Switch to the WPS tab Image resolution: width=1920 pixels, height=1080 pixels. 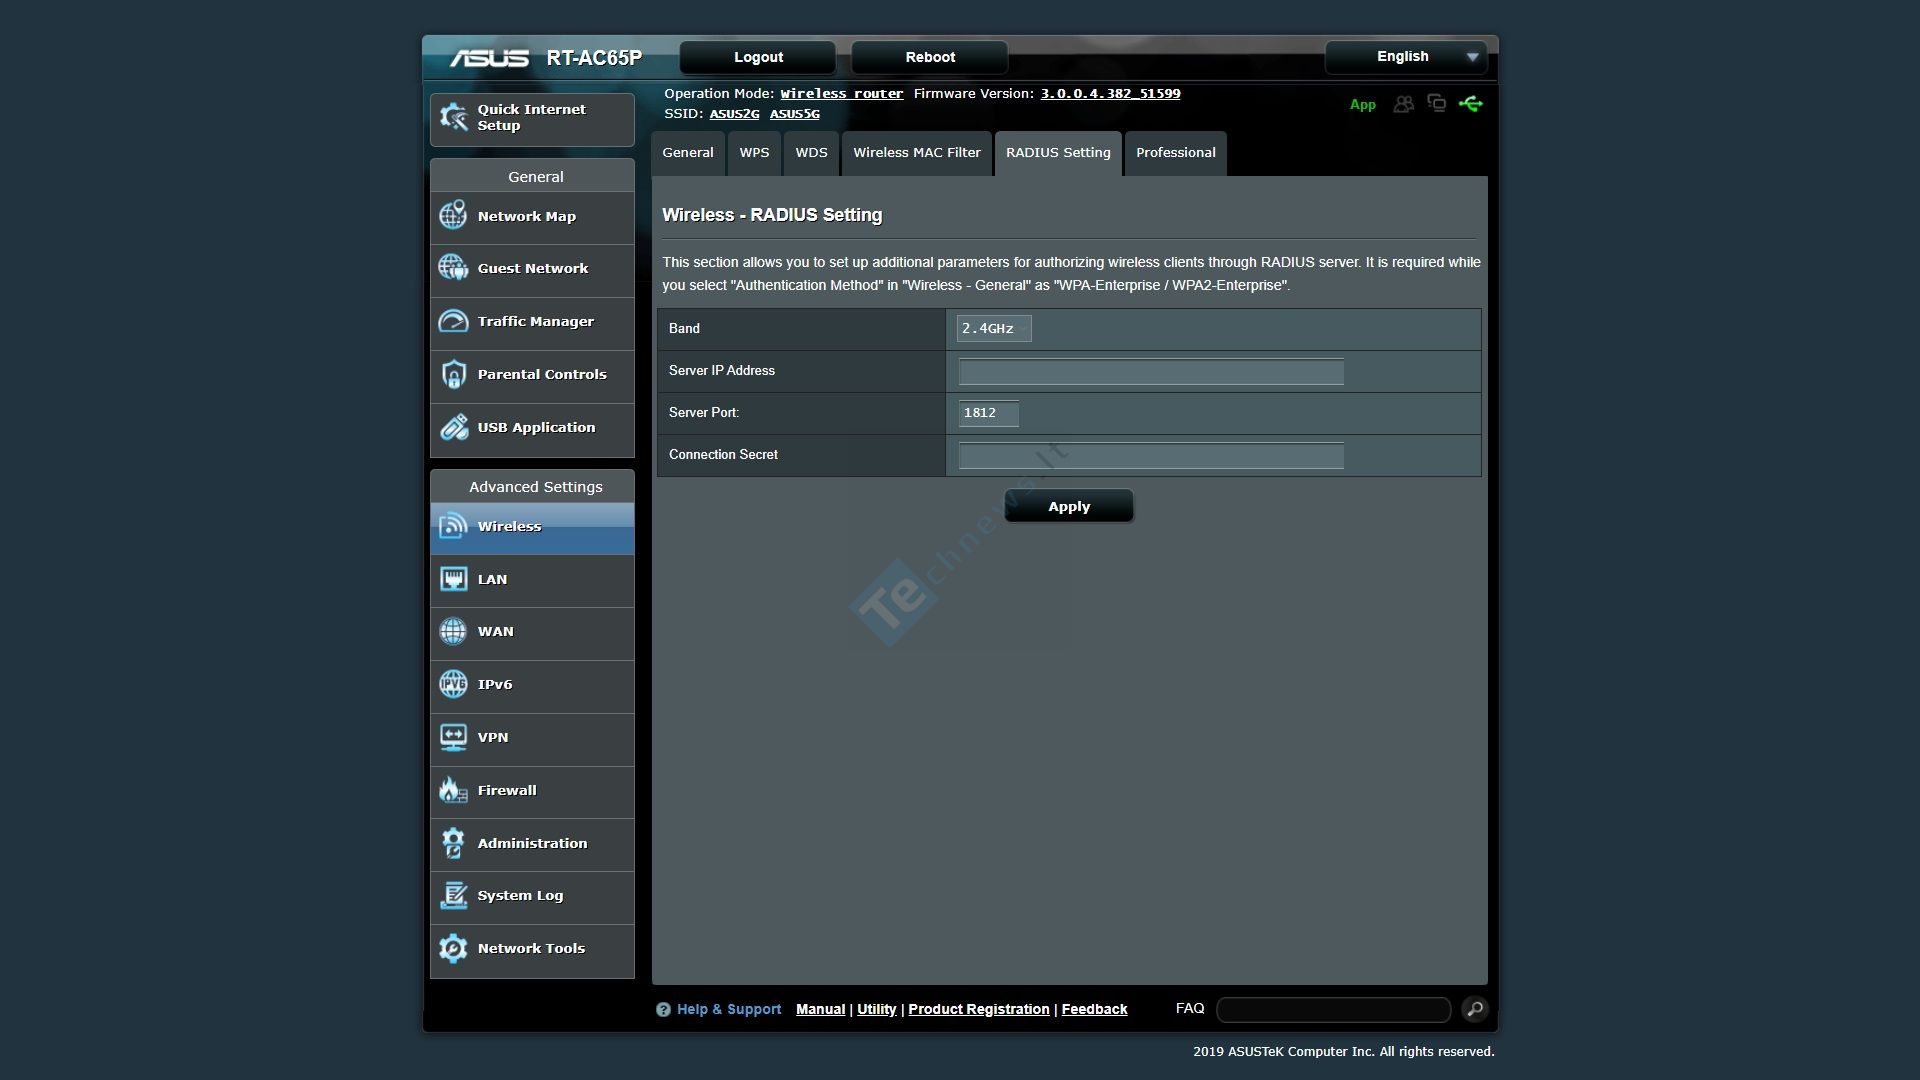click(x=754, y=153)
